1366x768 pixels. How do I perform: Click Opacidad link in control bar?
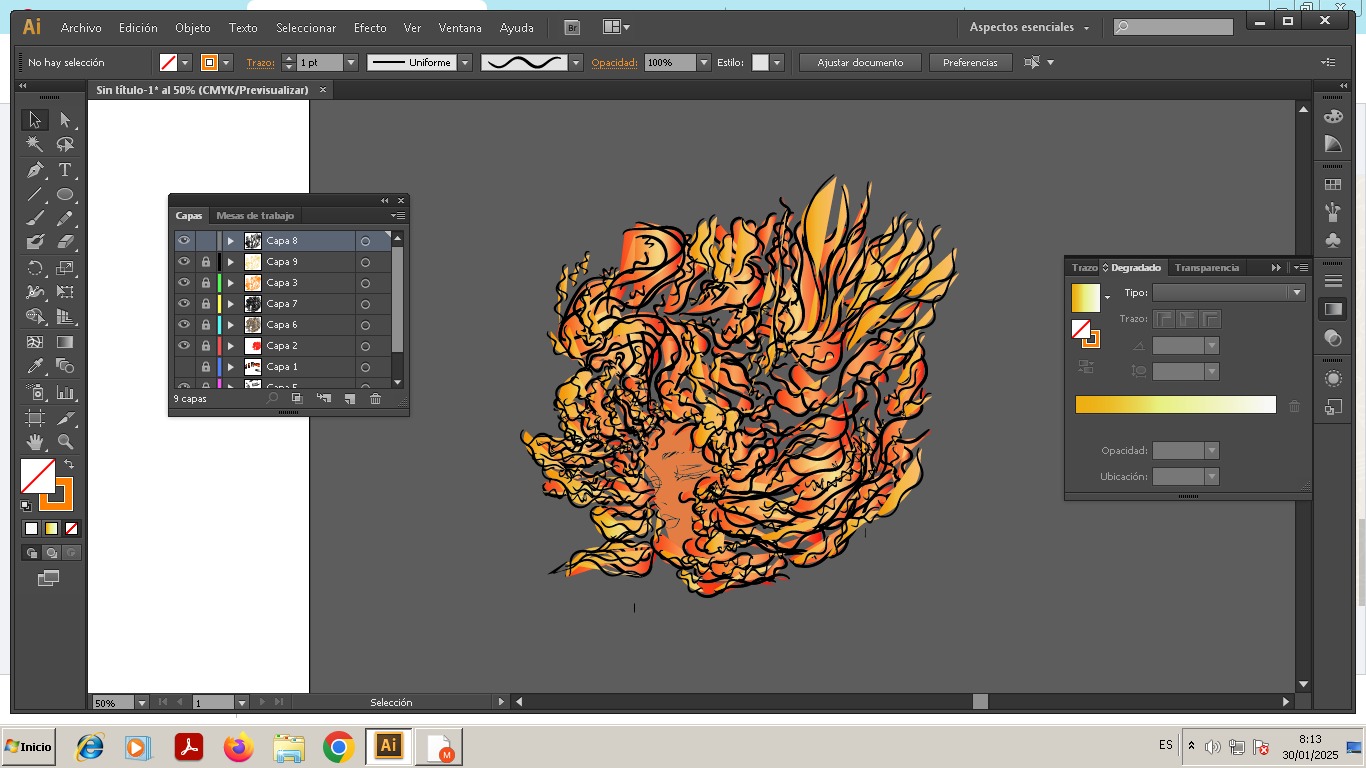(x=614, y=63)
